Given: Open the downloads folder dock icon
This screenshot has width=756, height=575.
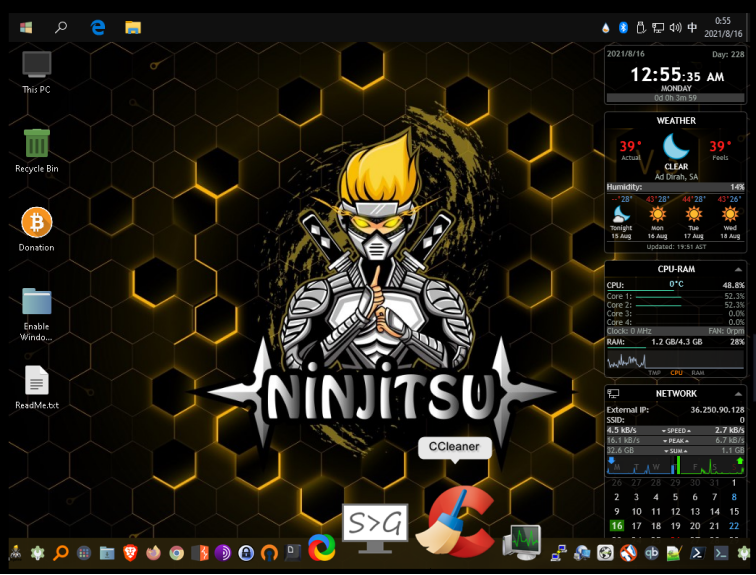Looking at the screenshot, I should point(107,553).
